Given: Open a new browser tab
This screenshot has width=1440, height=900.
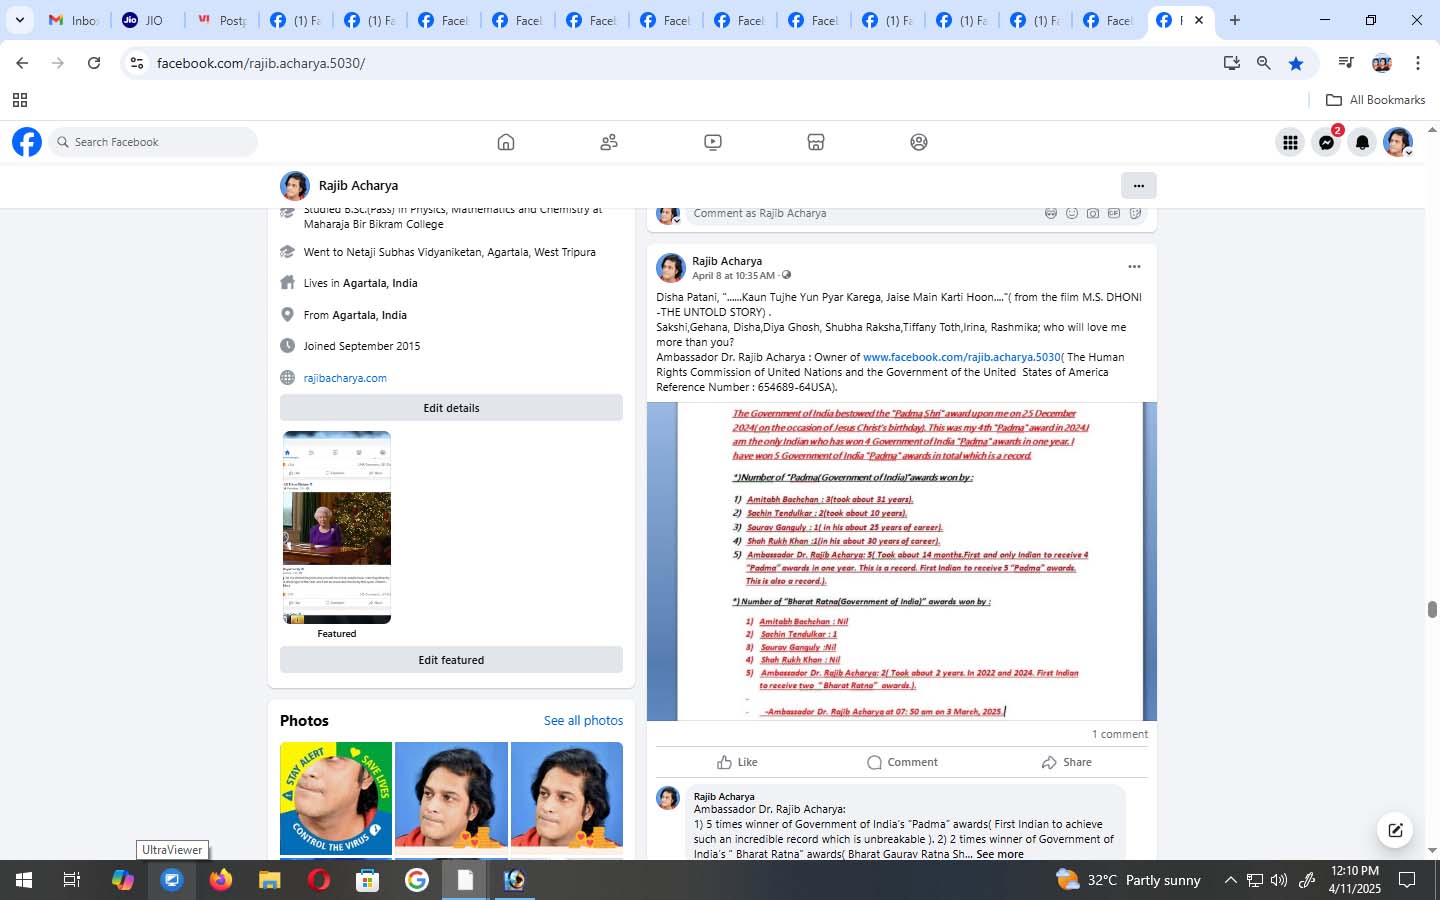Looking at the screenshot, I should click(x=1235, y=20).
